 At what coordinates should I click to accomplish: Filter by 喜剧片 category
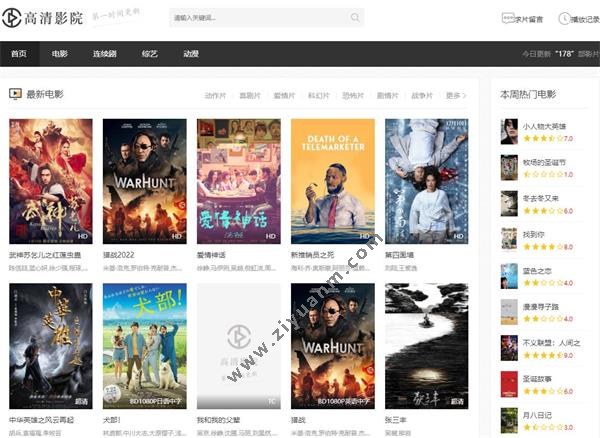[250, 96]
